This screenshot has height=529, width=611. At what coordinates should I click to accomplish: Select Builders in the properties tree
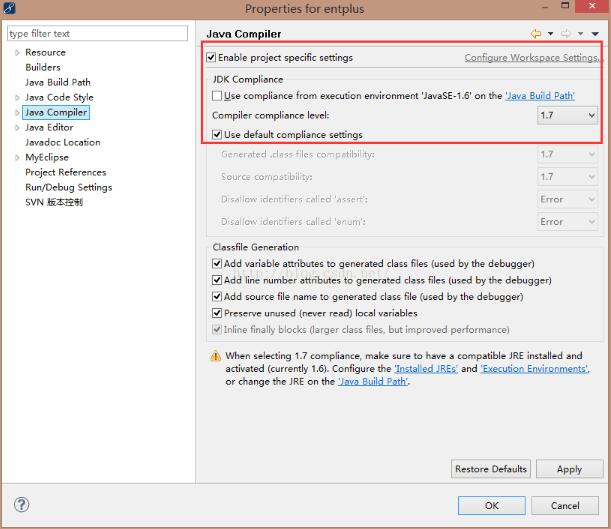(x=43, y=67)
